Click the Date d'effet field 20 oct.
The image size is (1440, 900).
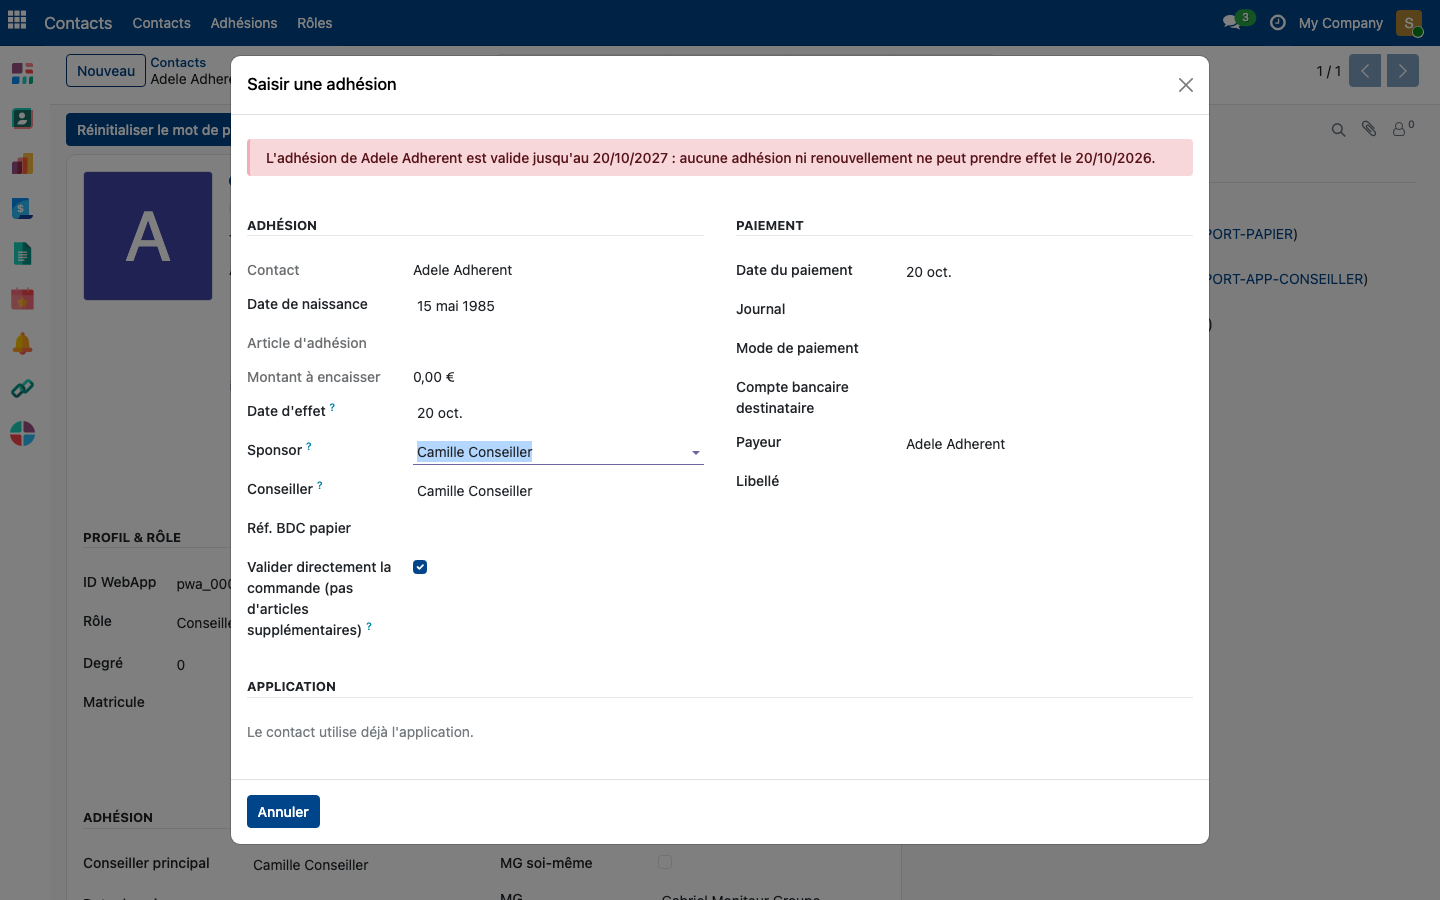(558, 413)
